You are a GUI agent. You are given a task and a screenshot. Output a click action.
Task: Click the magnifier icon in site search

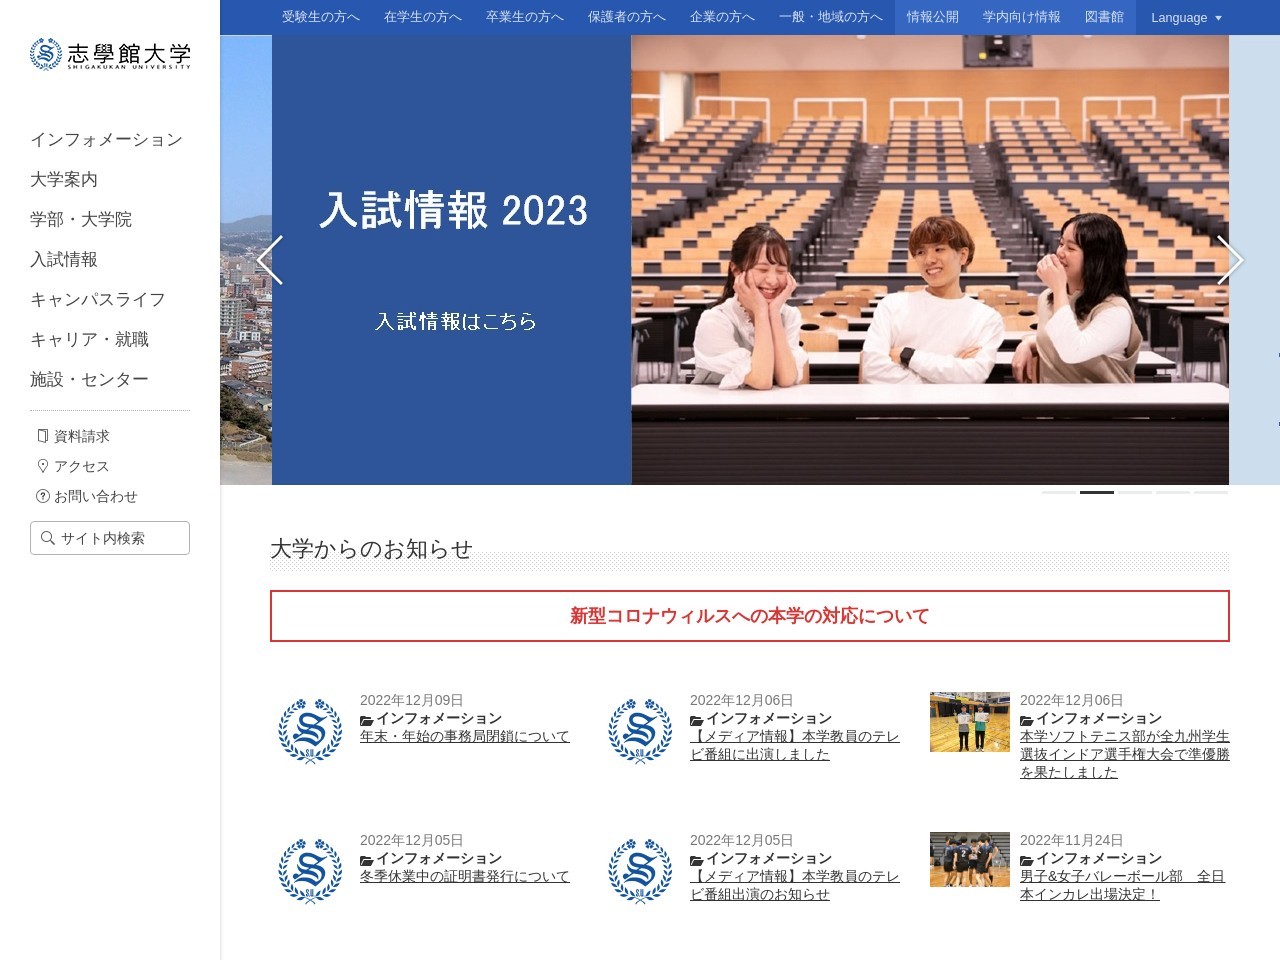tap(47, 538)
